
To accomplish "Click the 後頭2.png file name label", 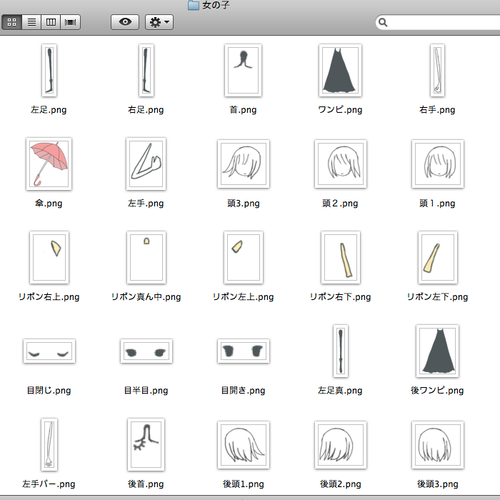I will [340, 484].
